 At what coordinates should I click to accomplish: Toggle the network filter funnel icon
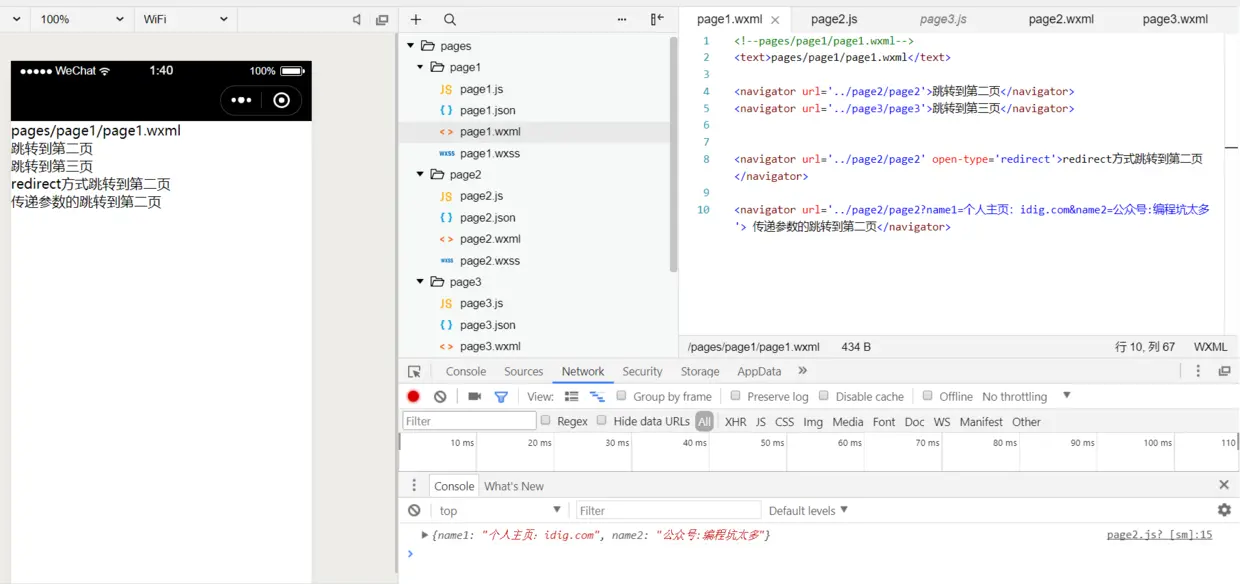pos(501,397)
